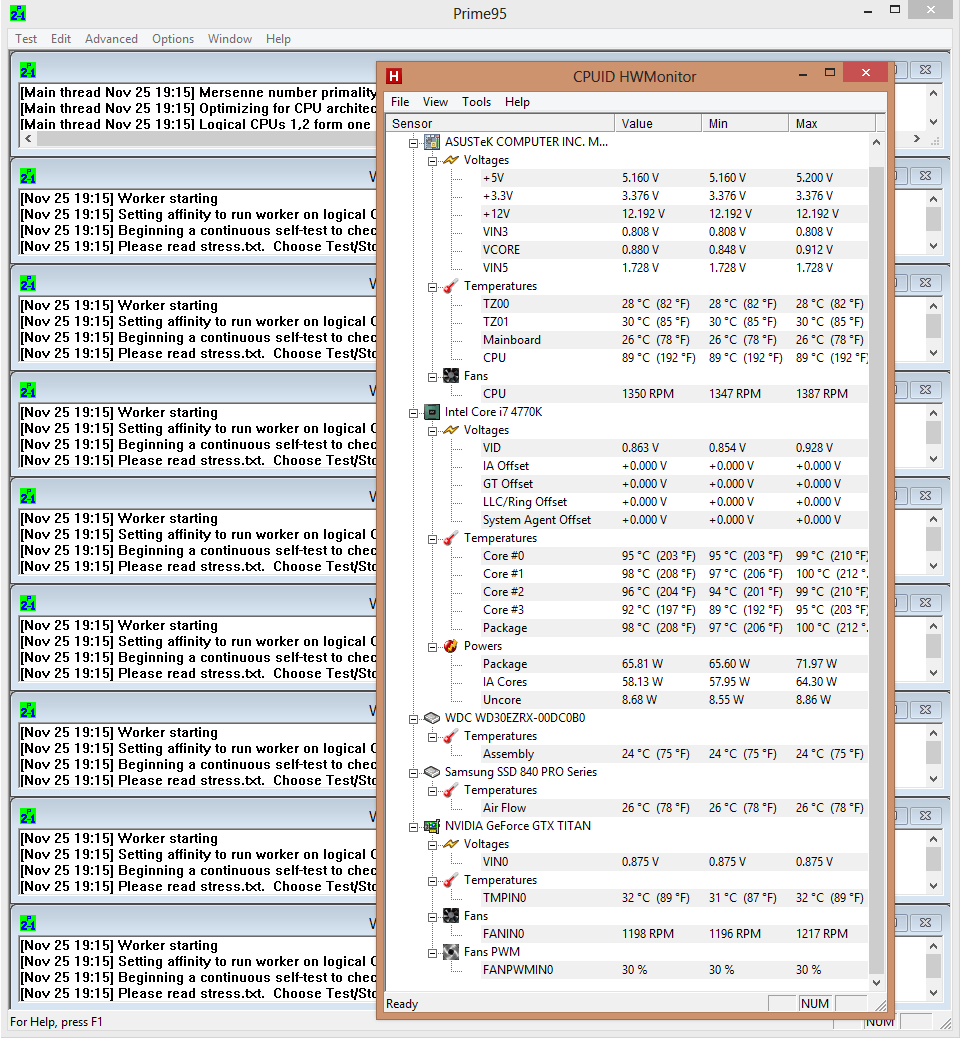Image resolution: width=962 pixels, height=1038 pixels.
Task: Click the fan icon under NVIDIA Fans
Action: [x=451, y=916]
